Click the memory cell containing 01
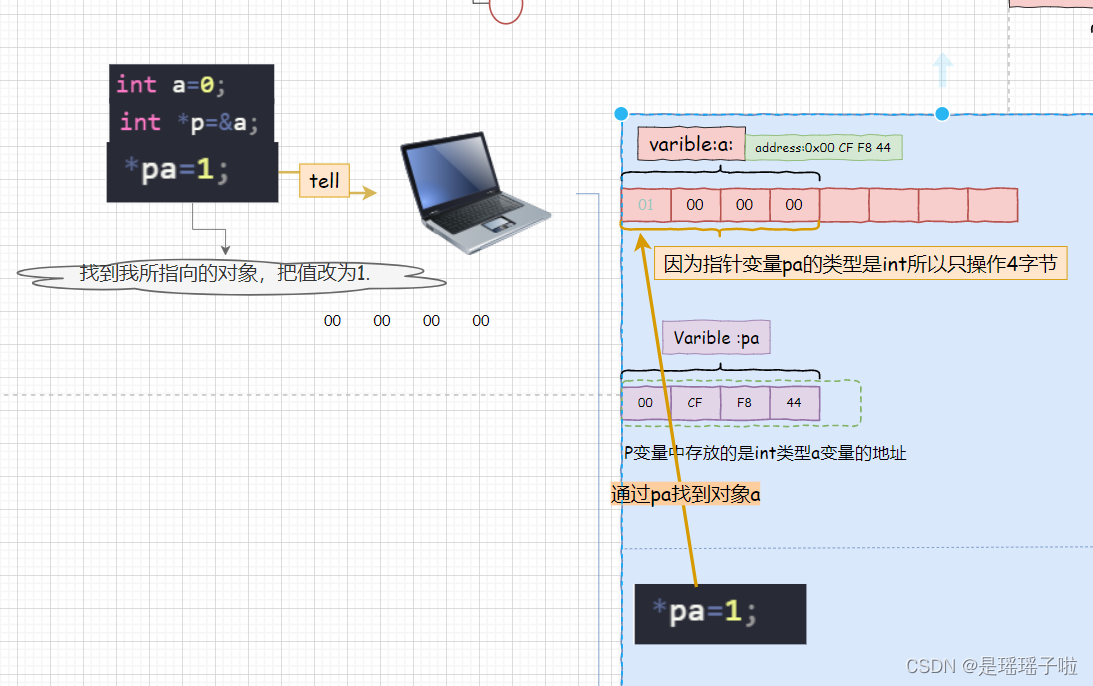1093x686 pixels. (x=646, y=205)
